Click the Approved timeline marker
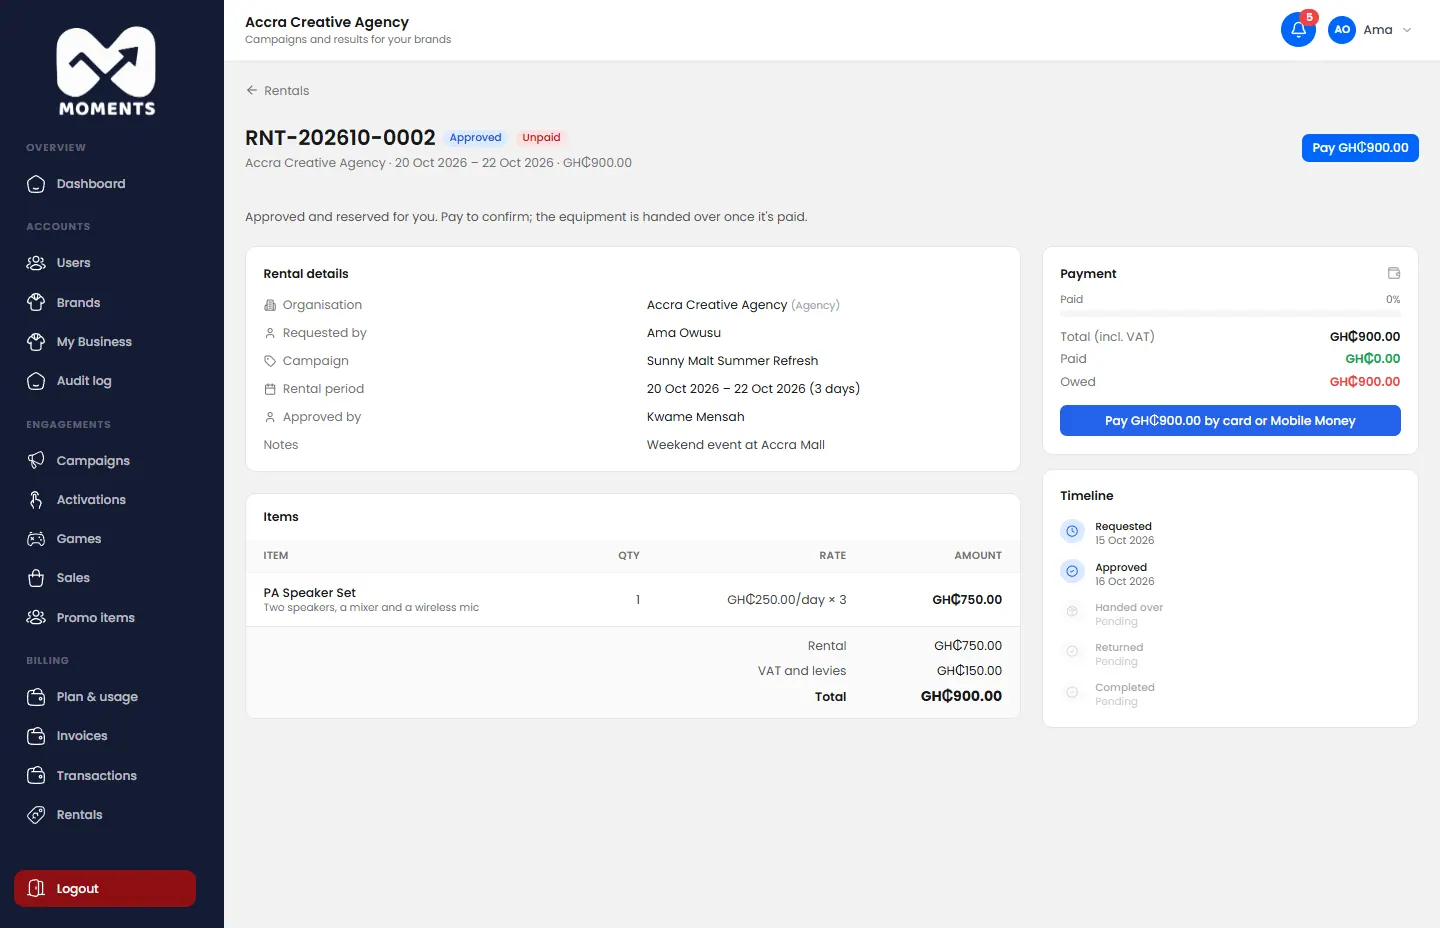 tap(1072, 572)
